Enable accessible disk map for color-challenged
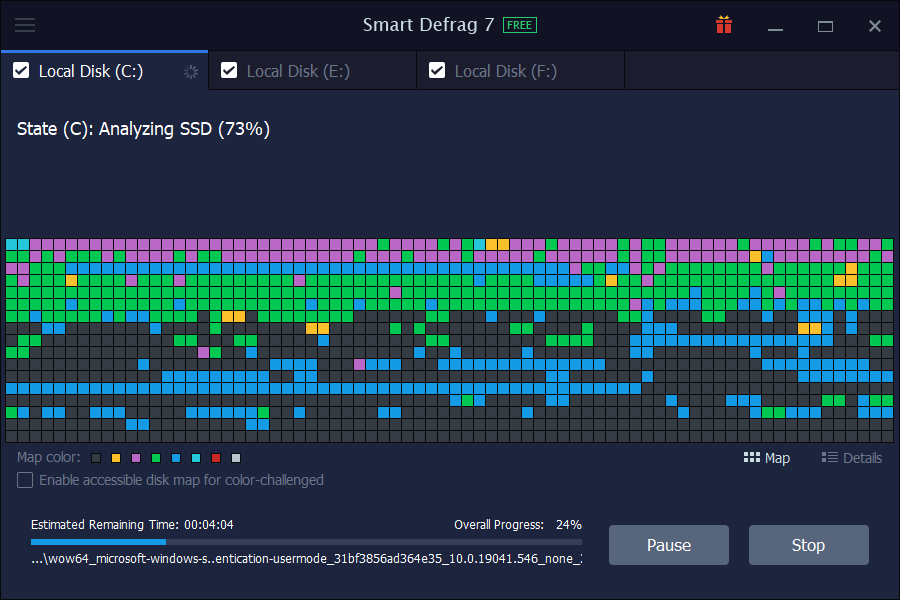Image resolution: width=900 pixels, height=600 pixels. [24, 480]
